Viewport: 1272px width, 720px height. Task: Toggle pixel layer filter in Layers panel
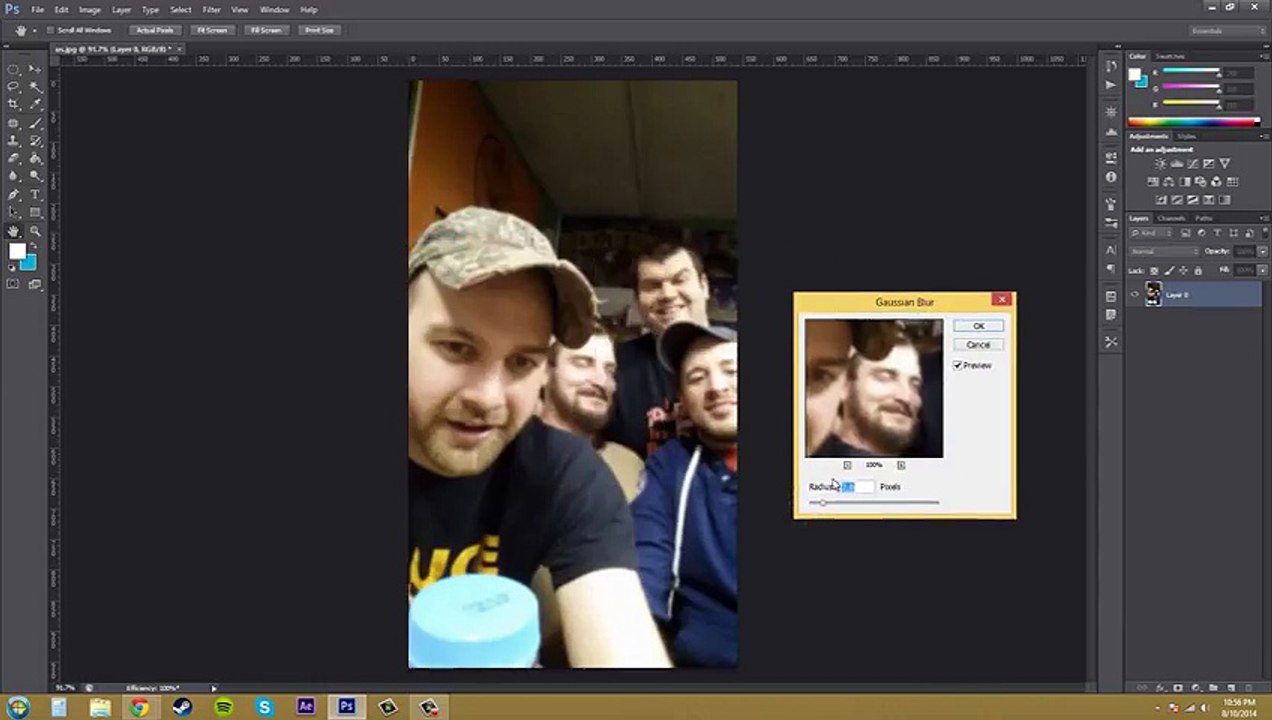pos(1185,233)
